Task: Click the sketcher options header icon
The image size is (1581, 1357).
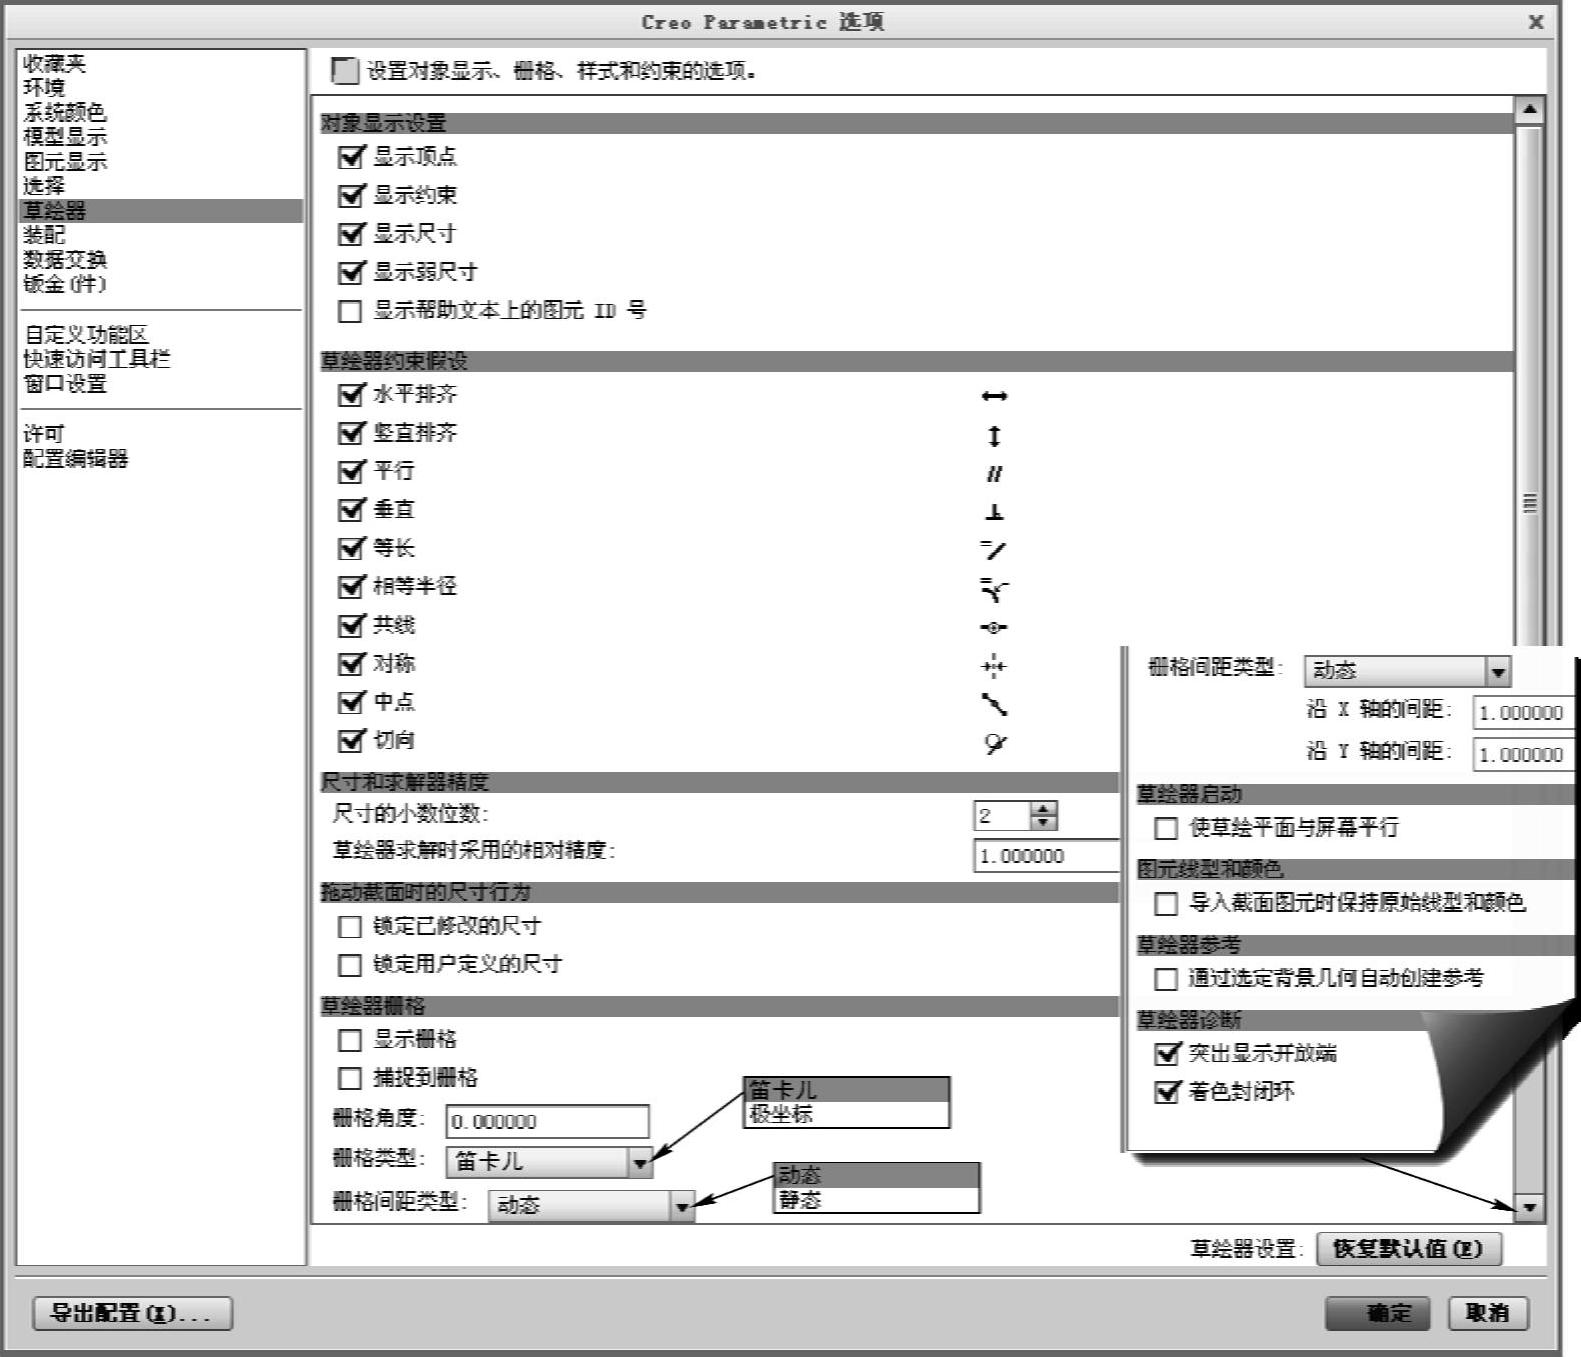Action: pos(345,70)
